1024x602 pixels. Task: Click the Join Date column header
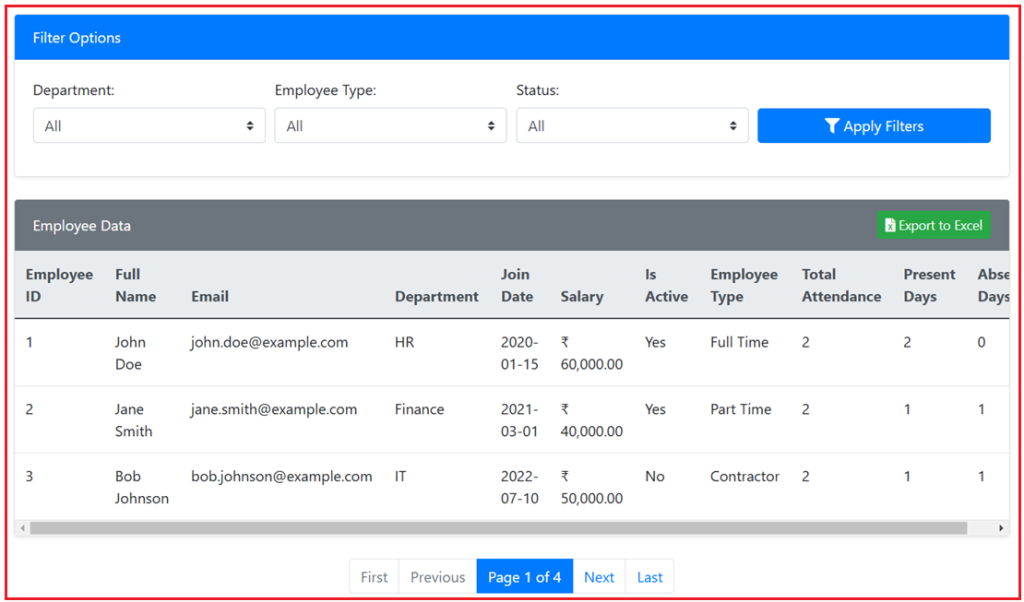coord(516,285)
